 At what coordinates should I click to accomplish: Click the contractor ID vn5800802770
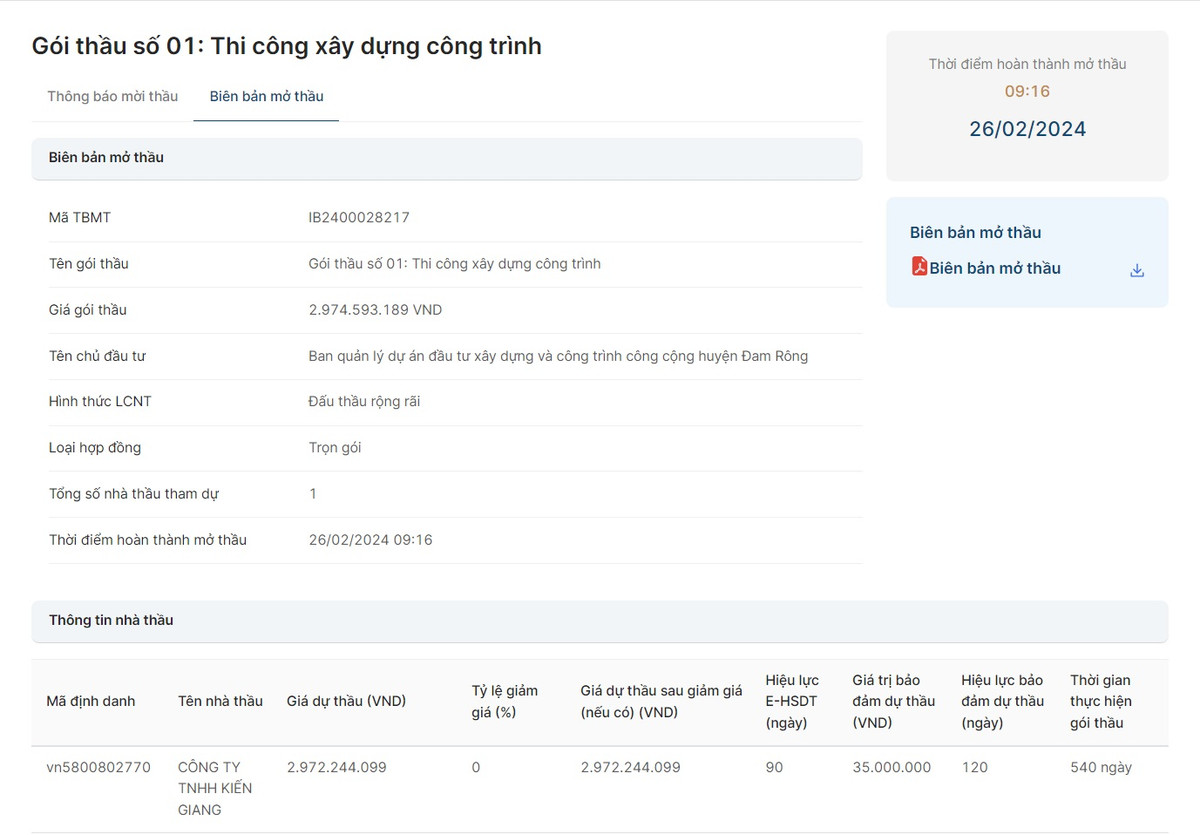click(97, 767)
